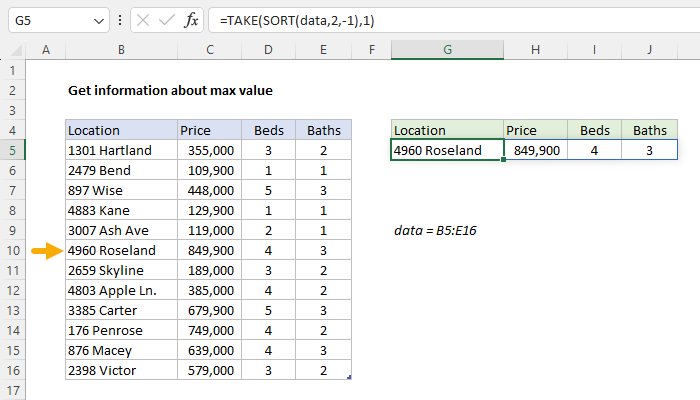Image resolution: width=700 pixels, height=400 pixels.
Task: Select column A header
Action: tap(46, 50)
